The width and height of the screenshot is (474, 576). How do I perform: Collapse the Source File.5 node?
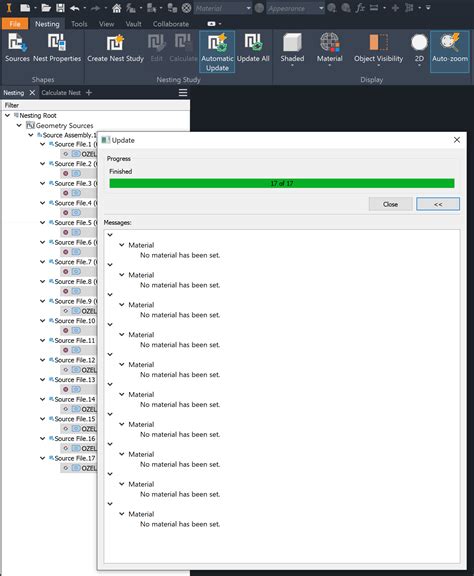43,223
